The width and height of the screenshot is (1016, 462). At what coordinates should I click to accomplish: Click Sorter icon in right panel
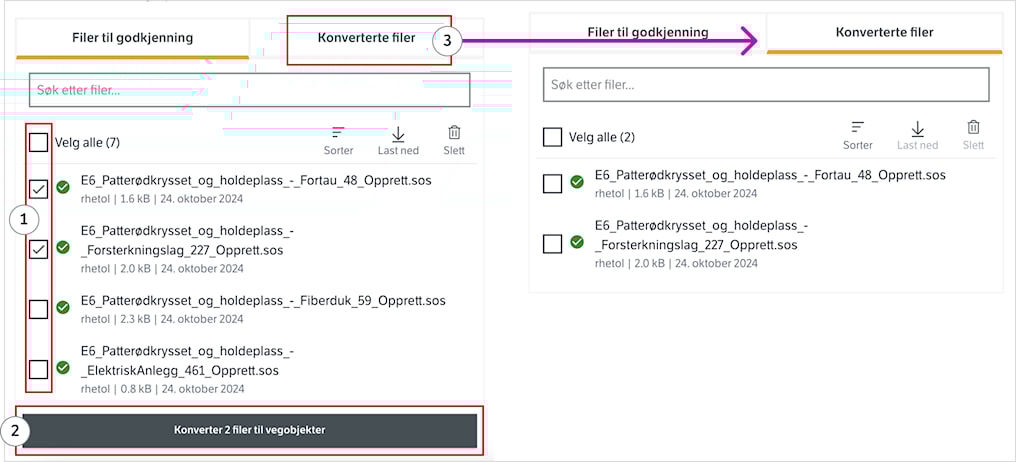(857, 128)
